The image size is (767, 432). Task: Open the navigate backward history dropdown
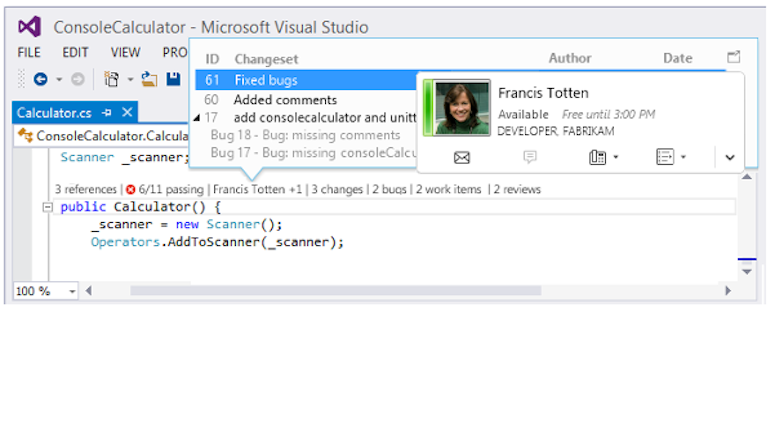59,79
